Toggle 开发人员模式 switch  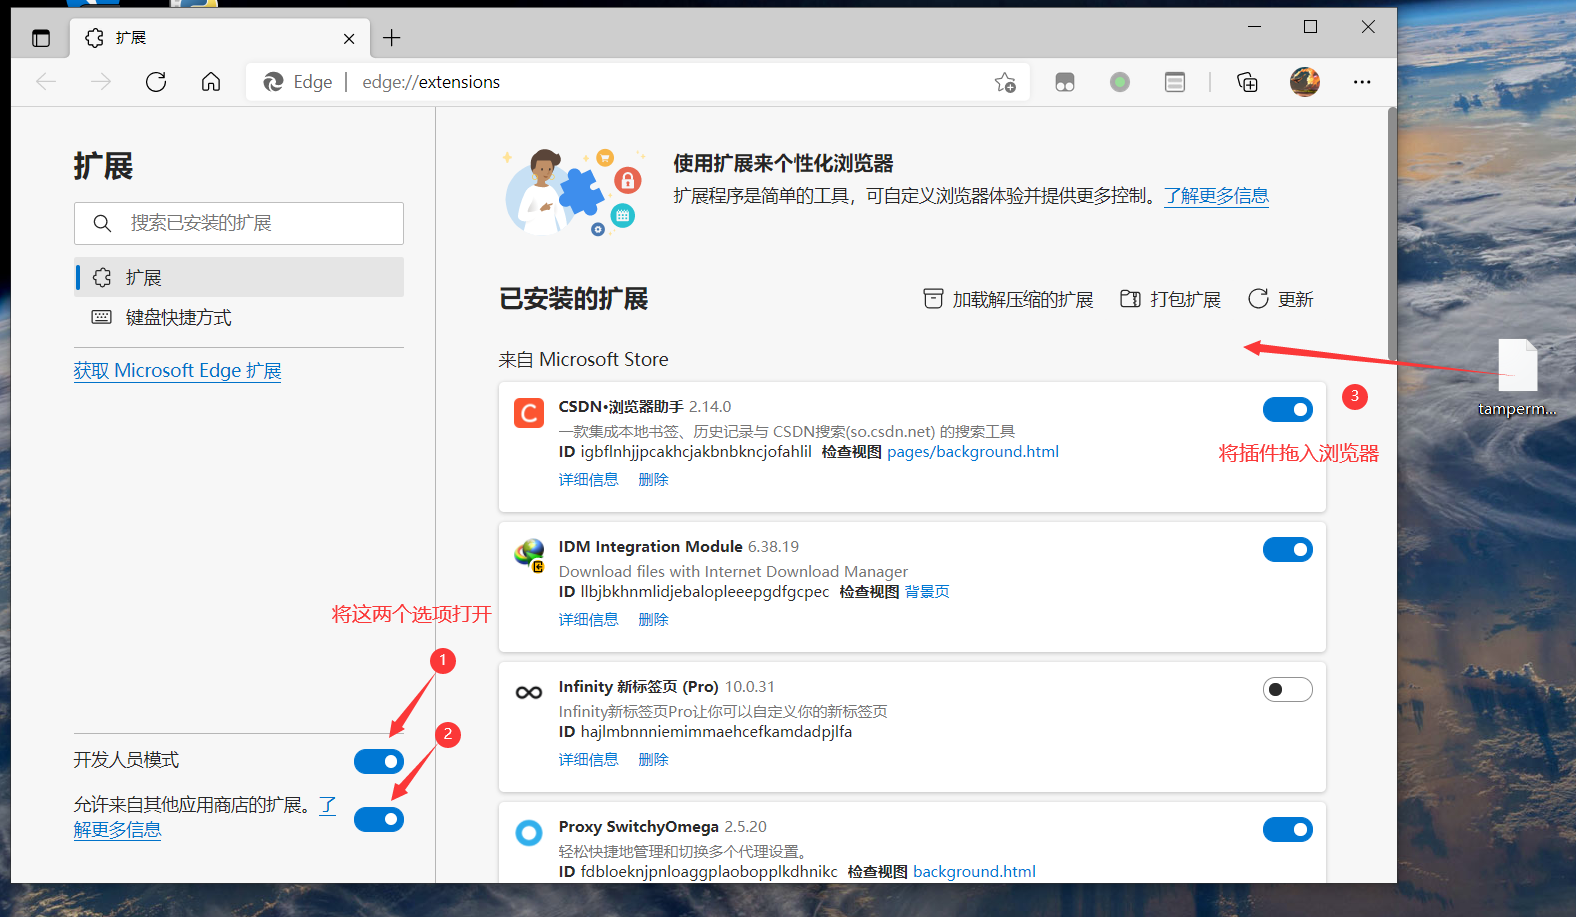click(379, 761)
